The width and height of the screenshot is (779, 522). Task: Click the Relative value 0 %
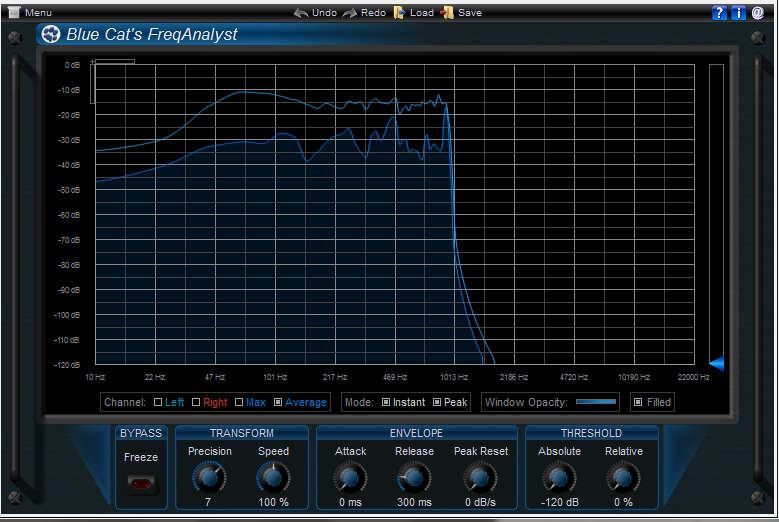623,502
